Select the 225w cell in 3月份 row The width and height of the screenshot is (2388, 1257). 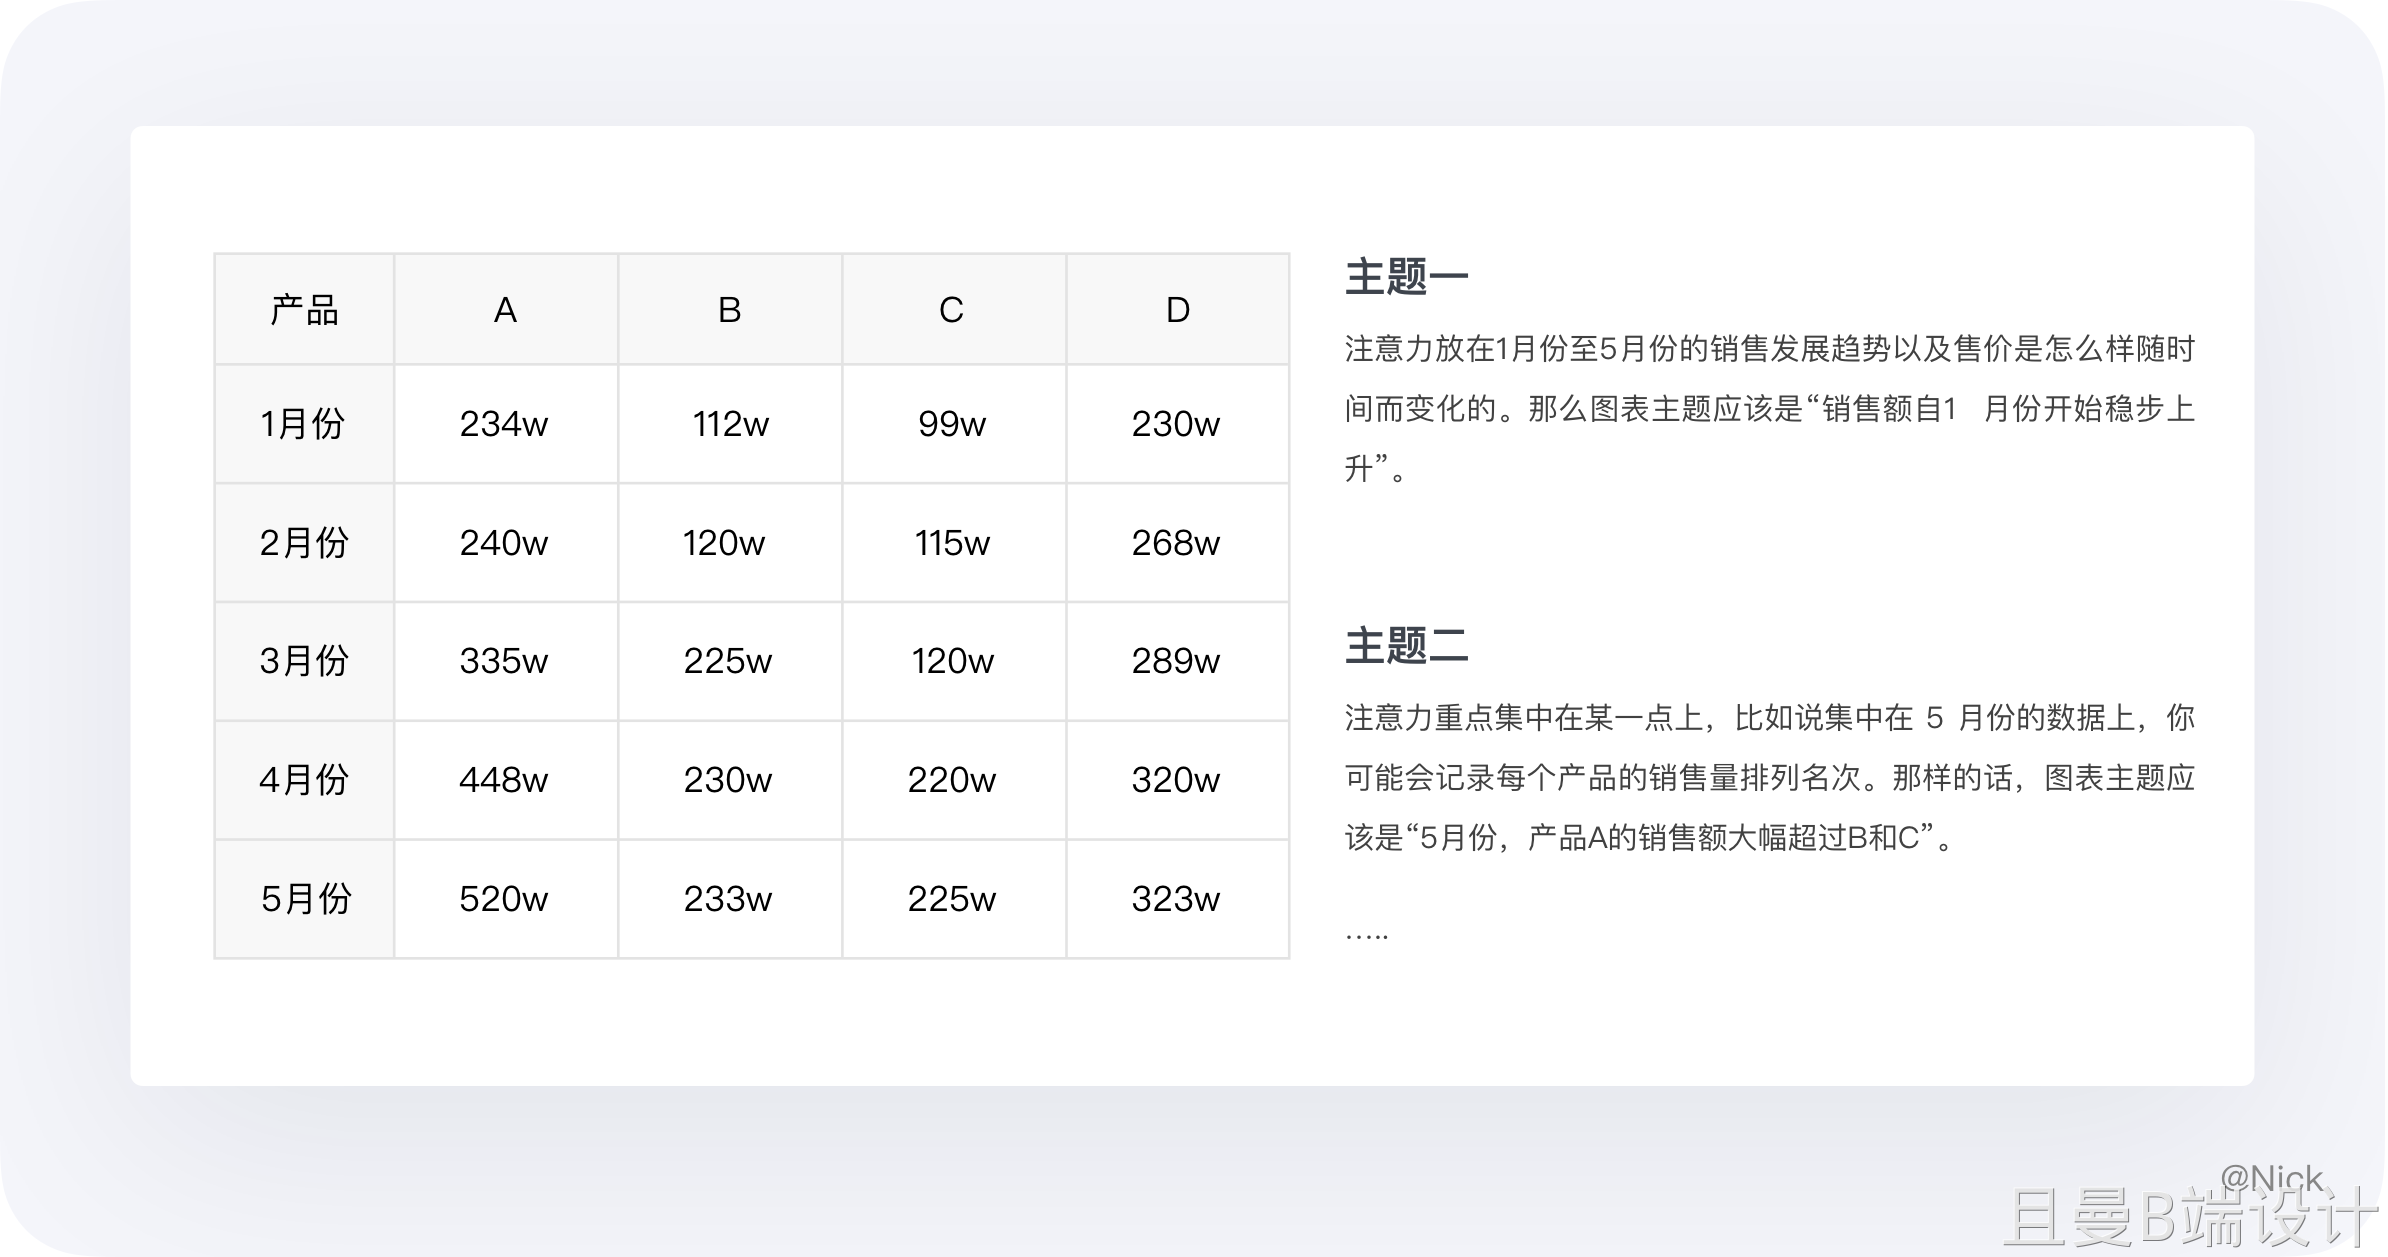730,661
